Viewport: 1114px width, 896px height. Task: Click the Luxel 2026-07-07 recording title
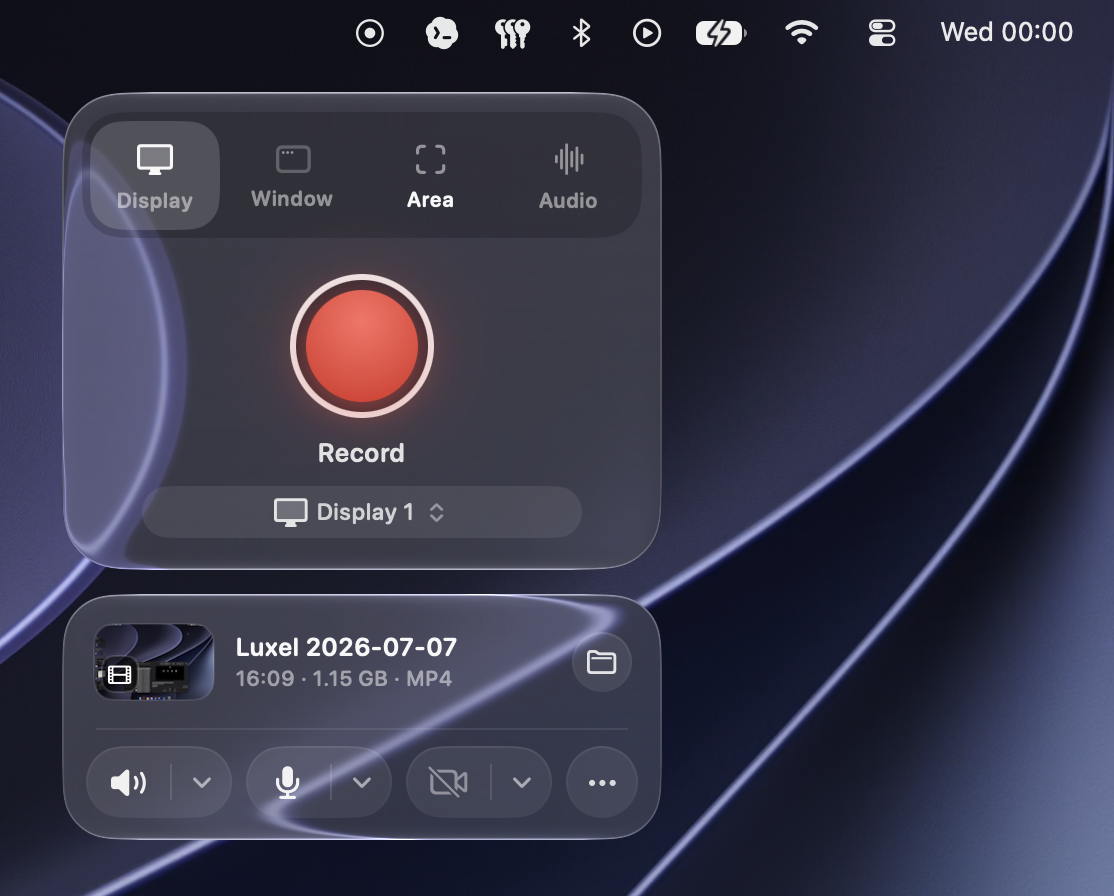click(x=346, y=647)
